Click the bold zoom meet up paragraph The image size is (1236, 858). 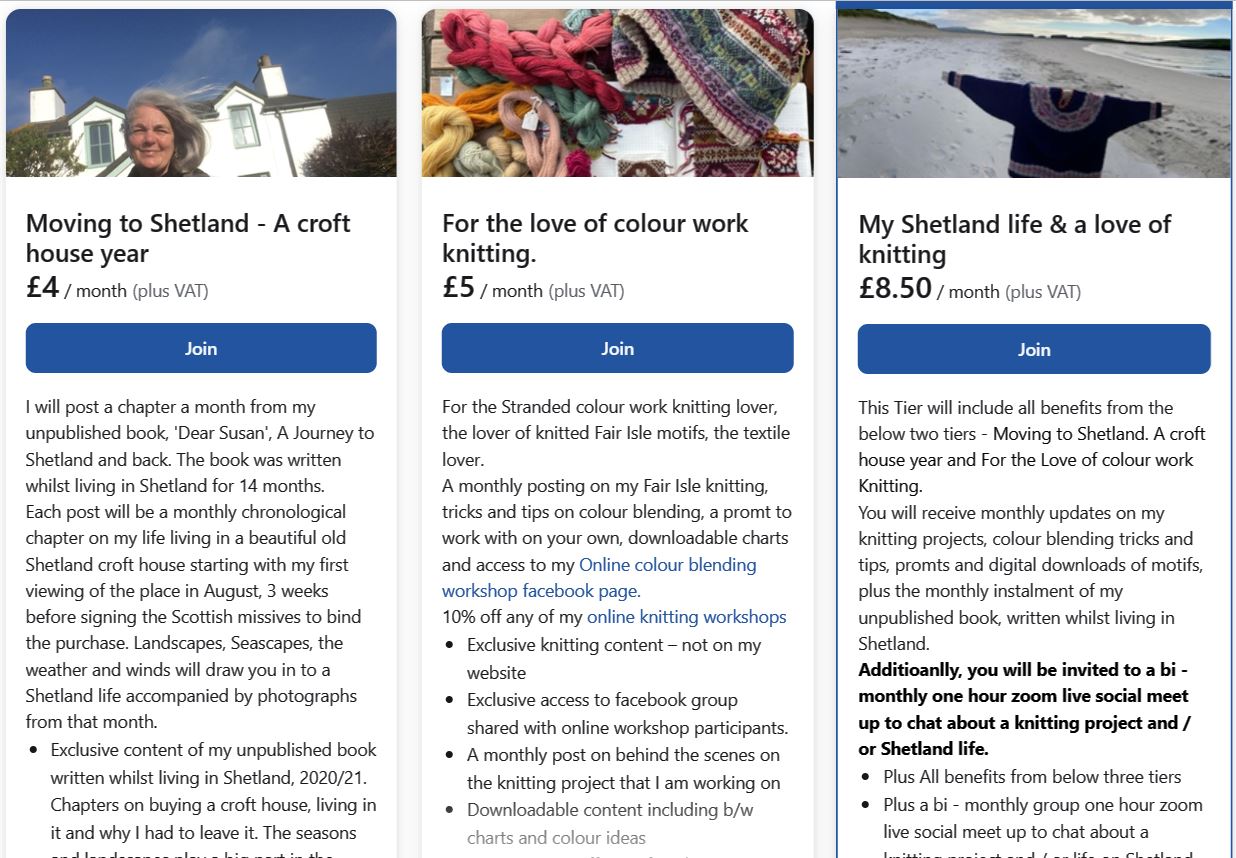[x=1024, y=709]
